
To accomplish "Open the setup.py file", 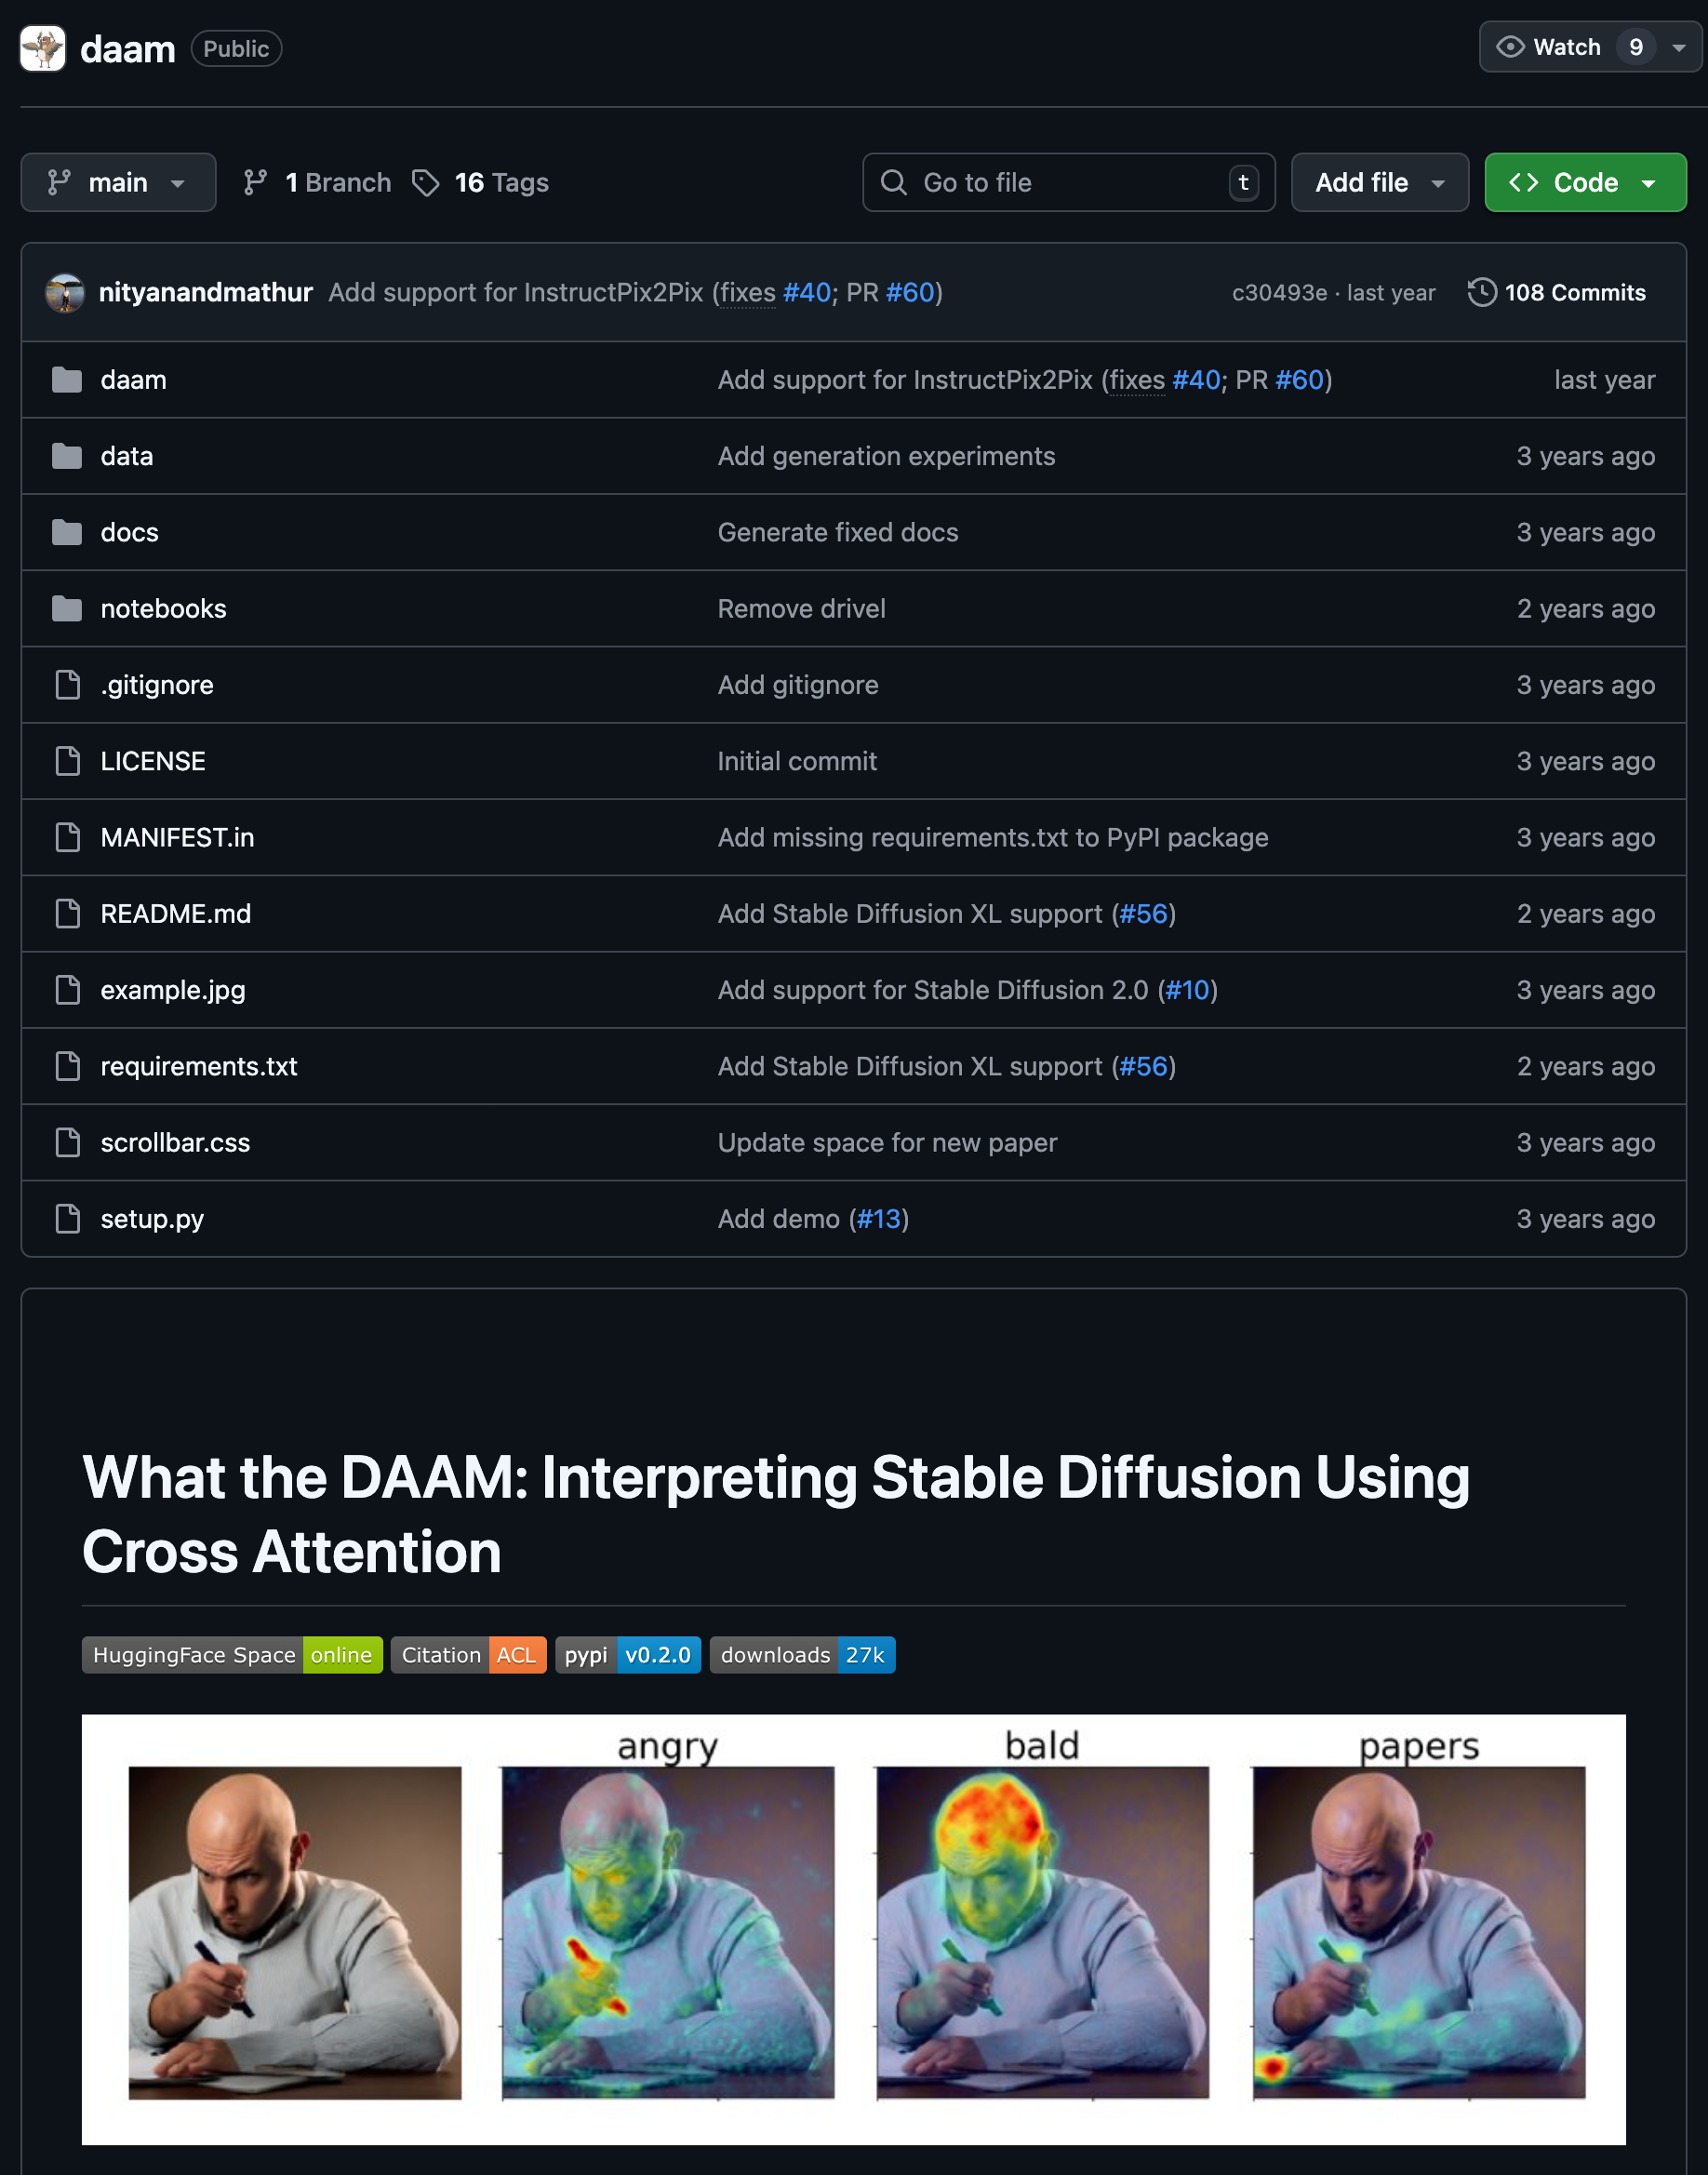I will (x=152, y=1218).
